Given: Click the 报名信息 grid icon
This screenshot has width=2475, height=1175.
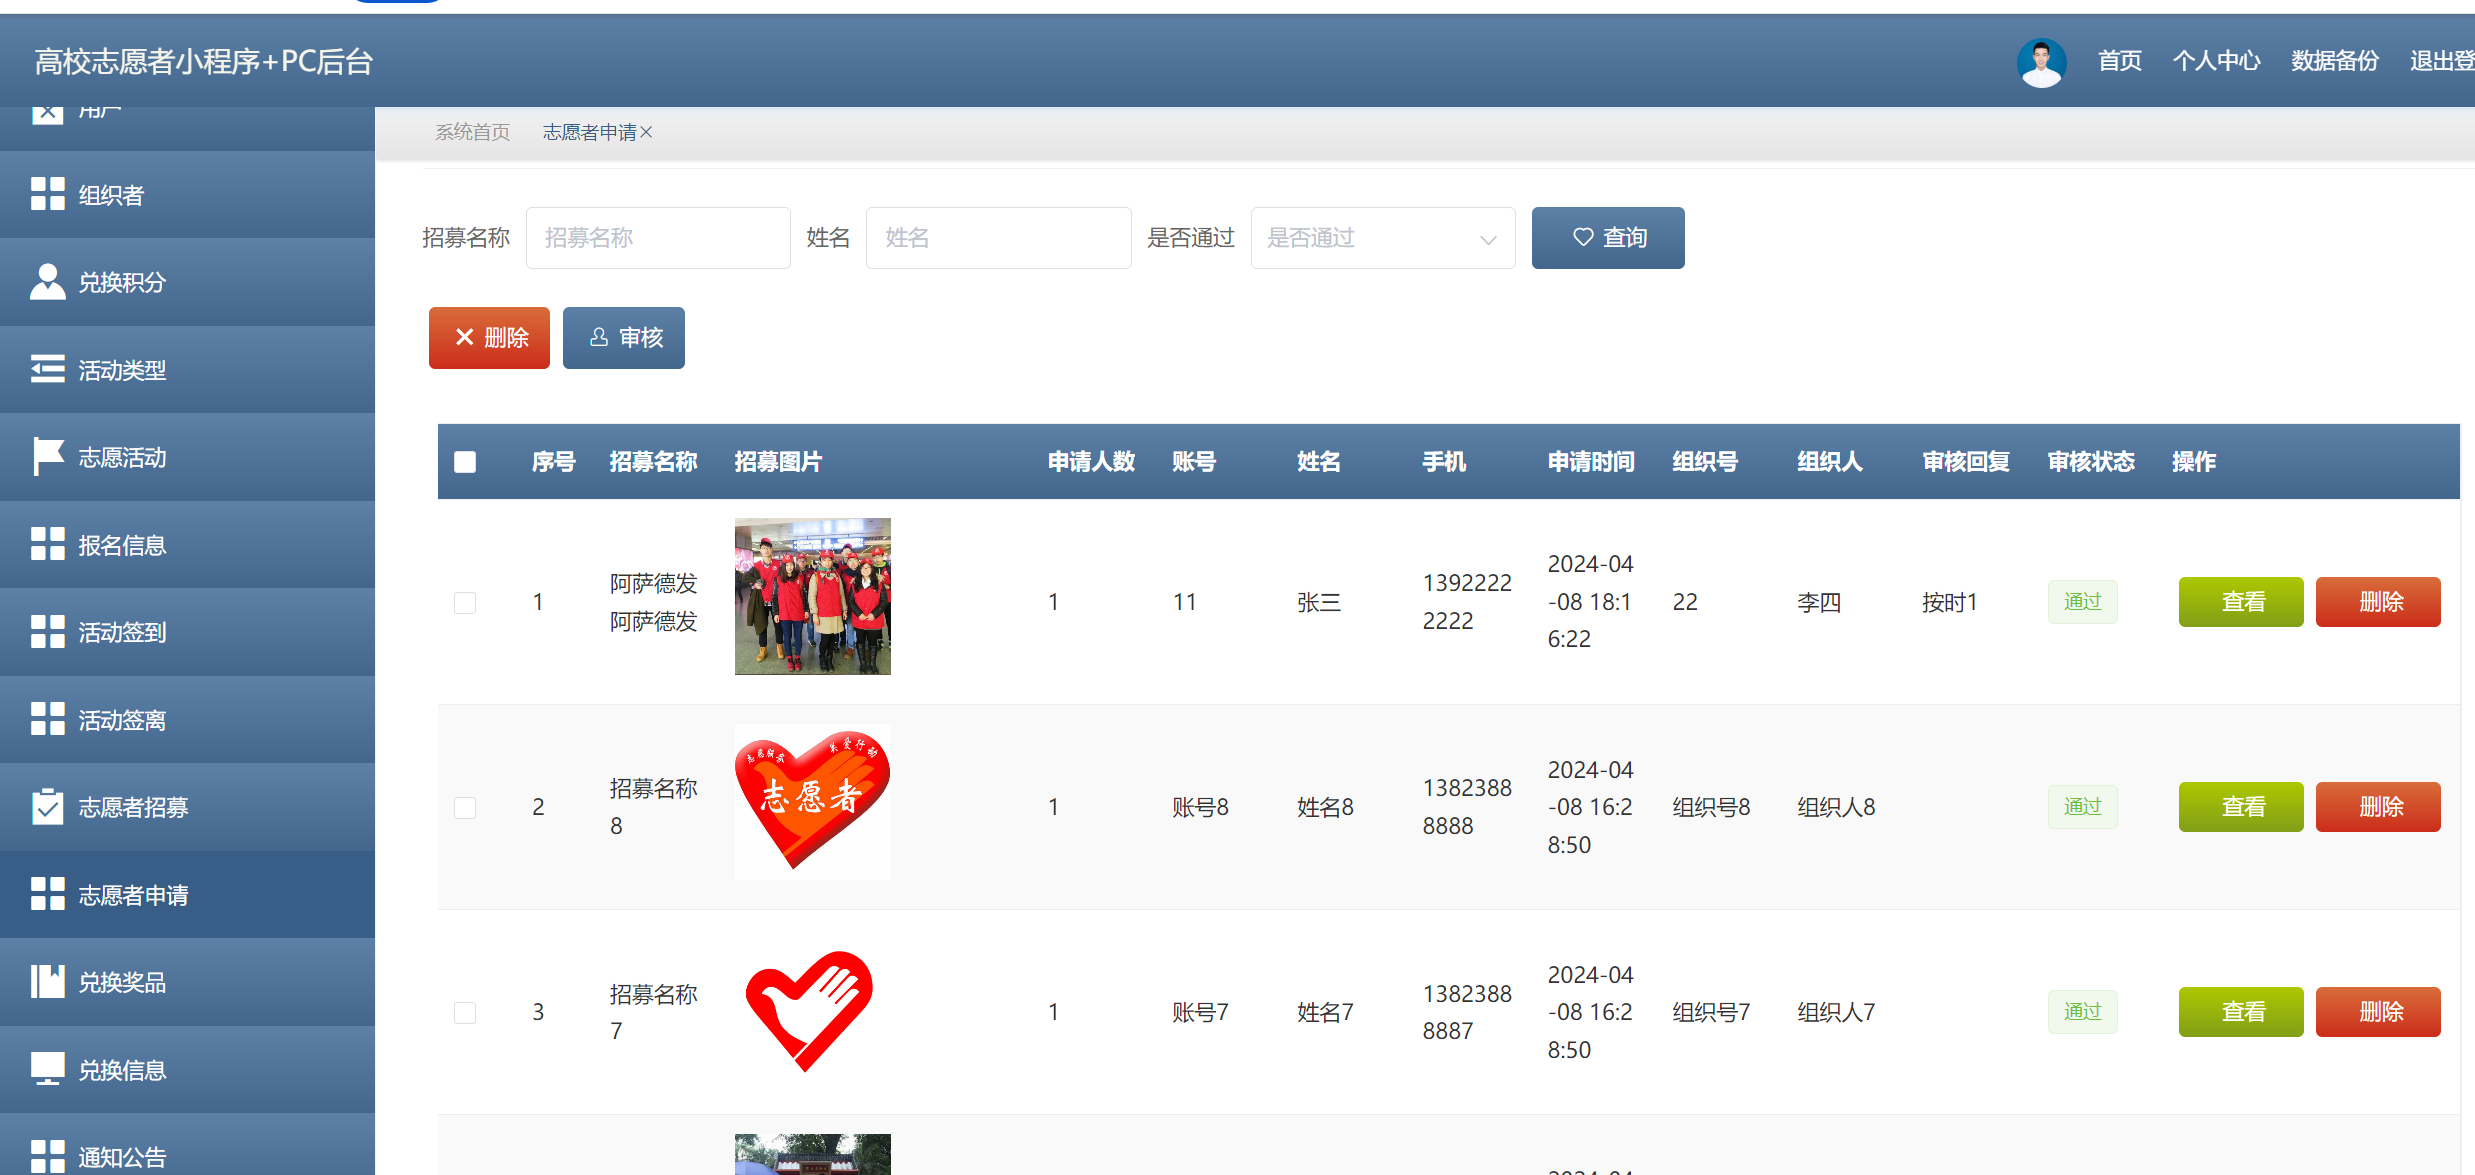Looking at the screenshot, I should 47,544.
